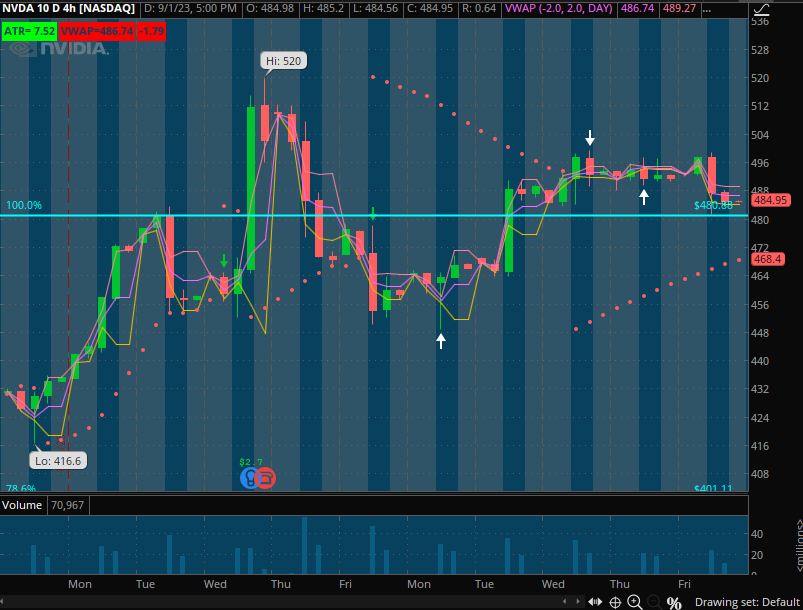Click the pink 486.74 VWAP value in header

(637, 8)
